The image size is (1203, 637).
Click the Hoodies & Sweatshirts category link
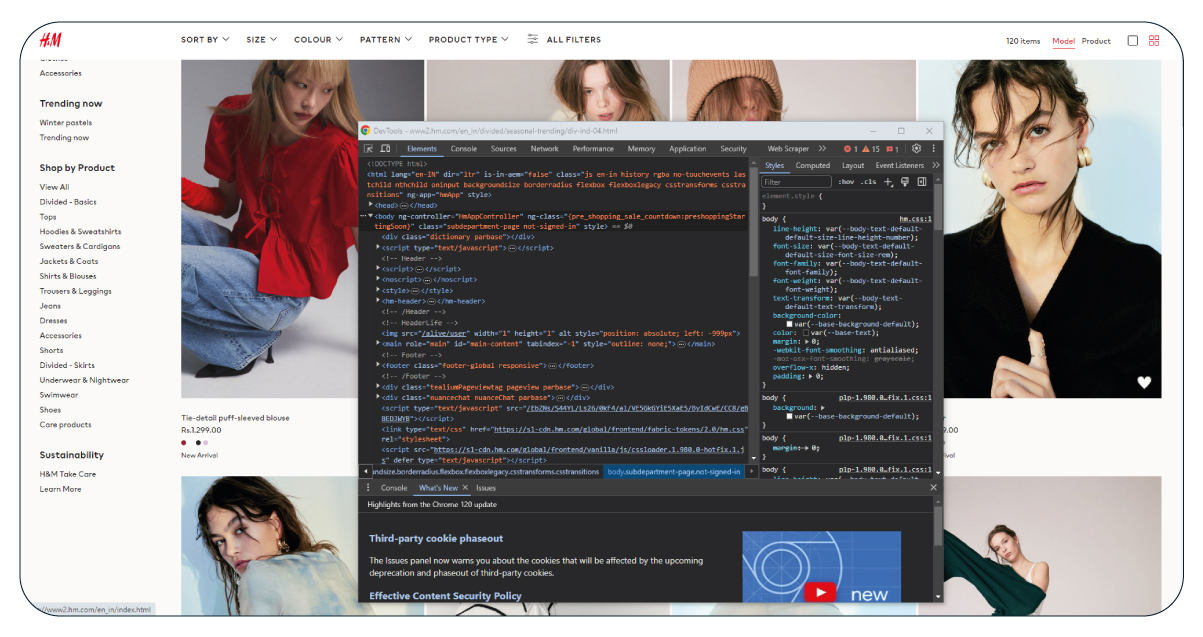81,231
